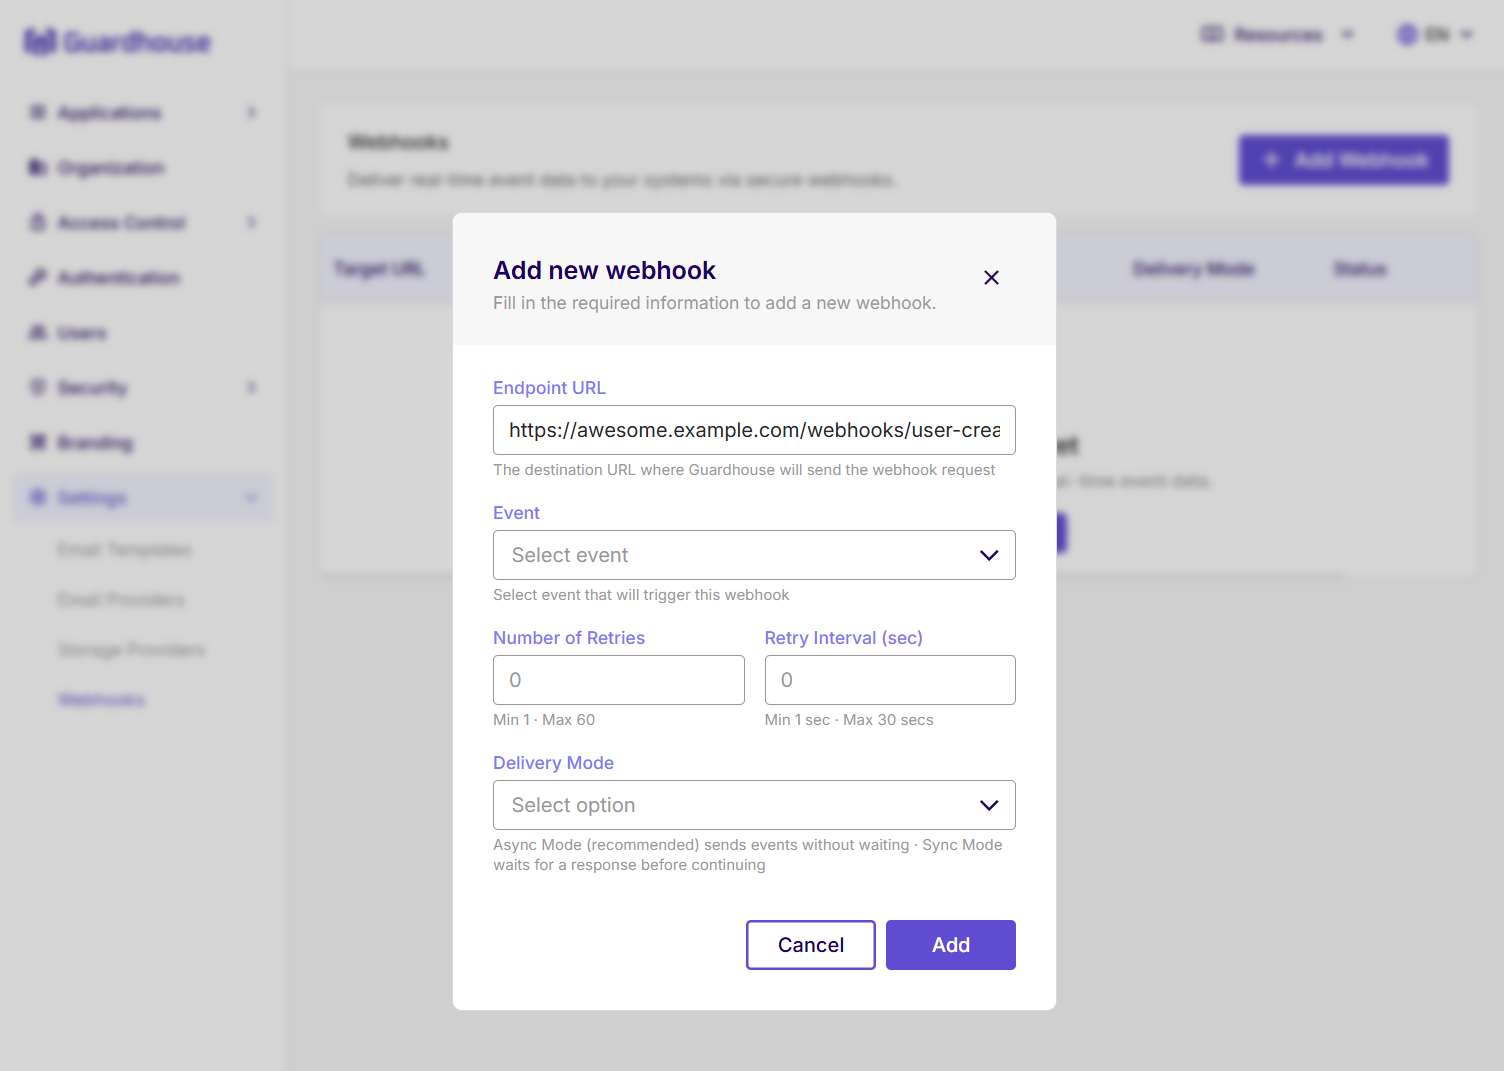The height and width of the screenshot is (1071, 1504).
Task: Select Storage Providers in the sidebar
Action: point(131,649)
